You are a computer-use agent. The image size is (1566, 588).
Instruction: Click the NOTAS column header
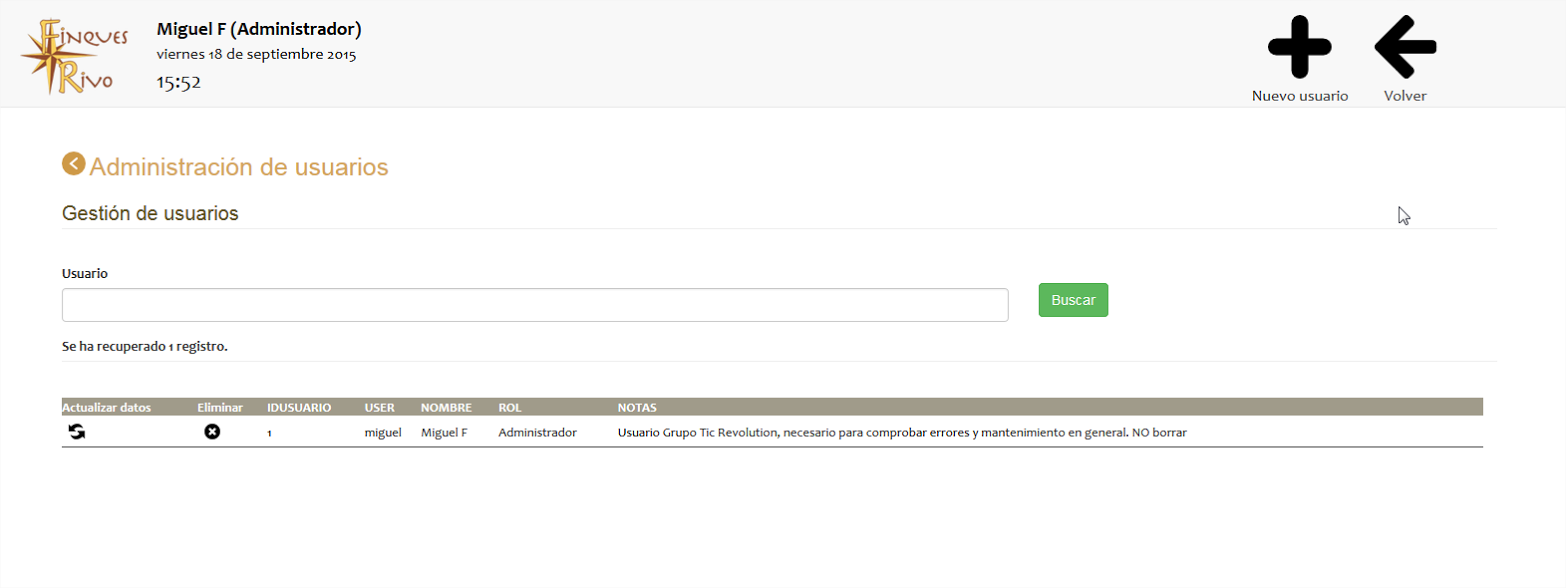[637, 408]
